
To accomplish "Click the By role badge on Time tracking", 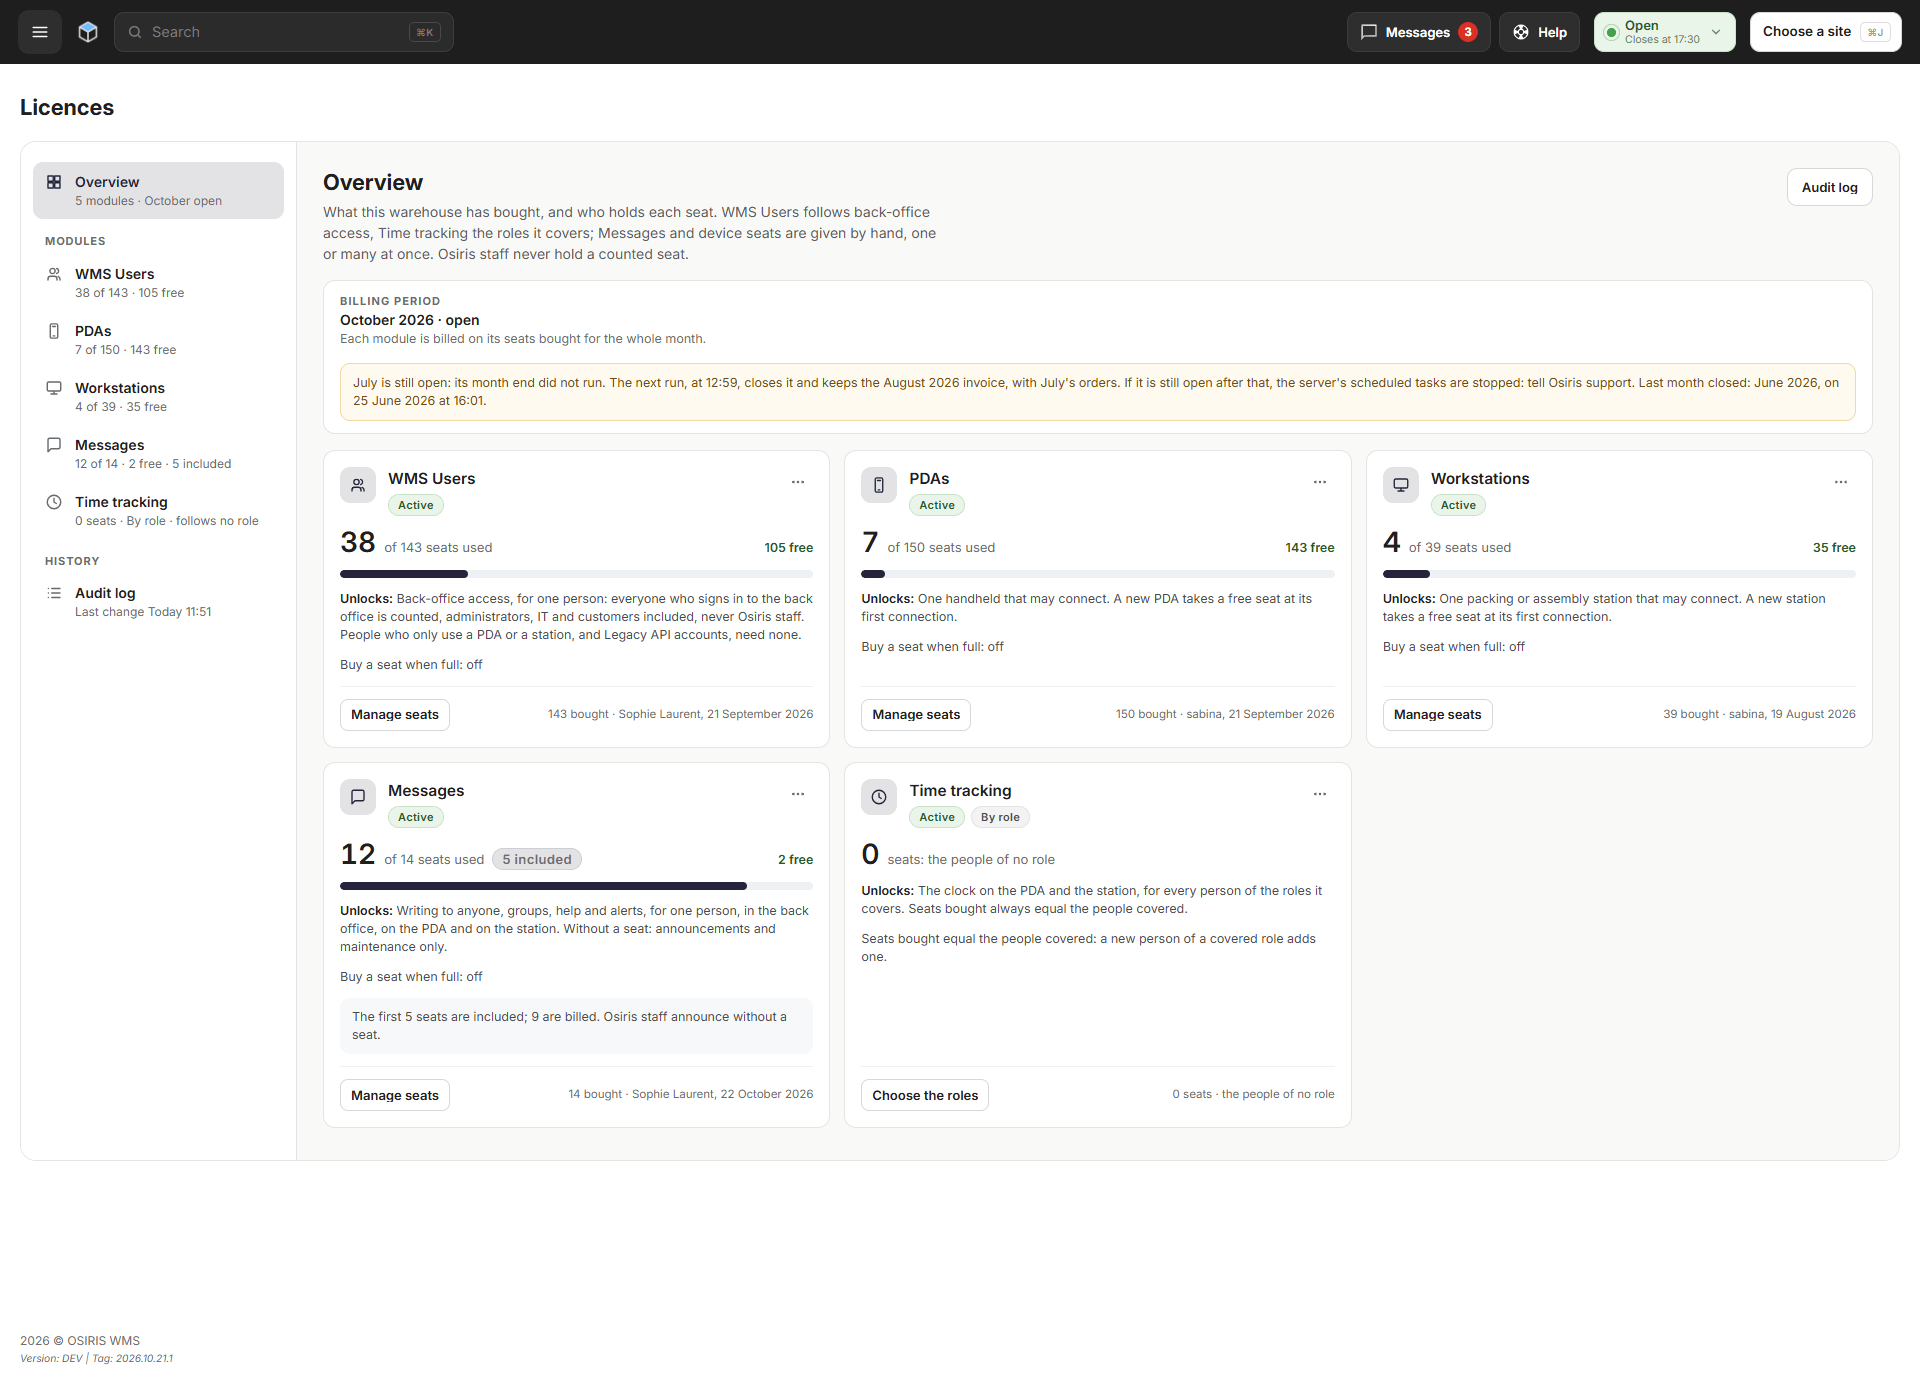I will click(x=1000, y=817).
